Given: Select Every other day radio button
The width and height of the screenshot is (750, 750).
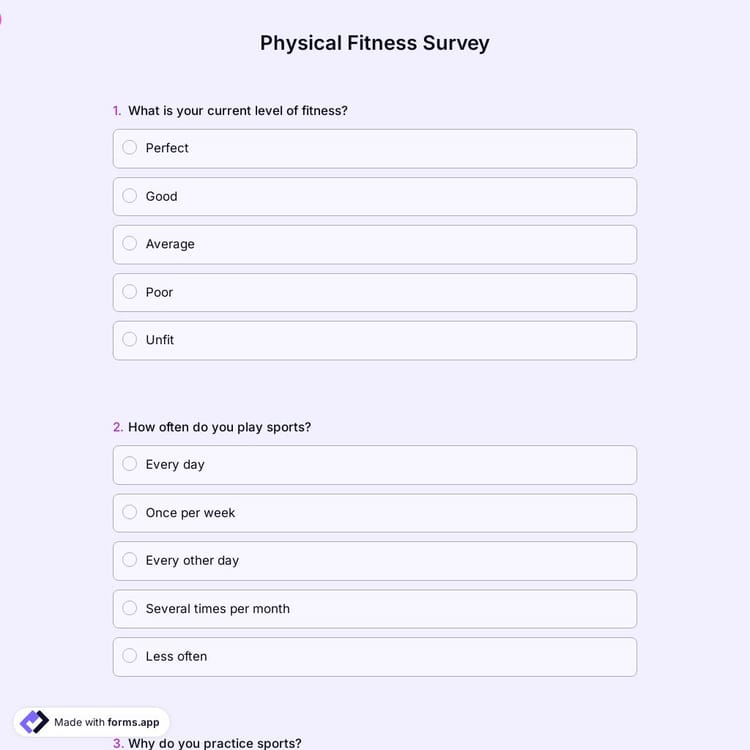Looking at the screenshot, I should [130, 560].
